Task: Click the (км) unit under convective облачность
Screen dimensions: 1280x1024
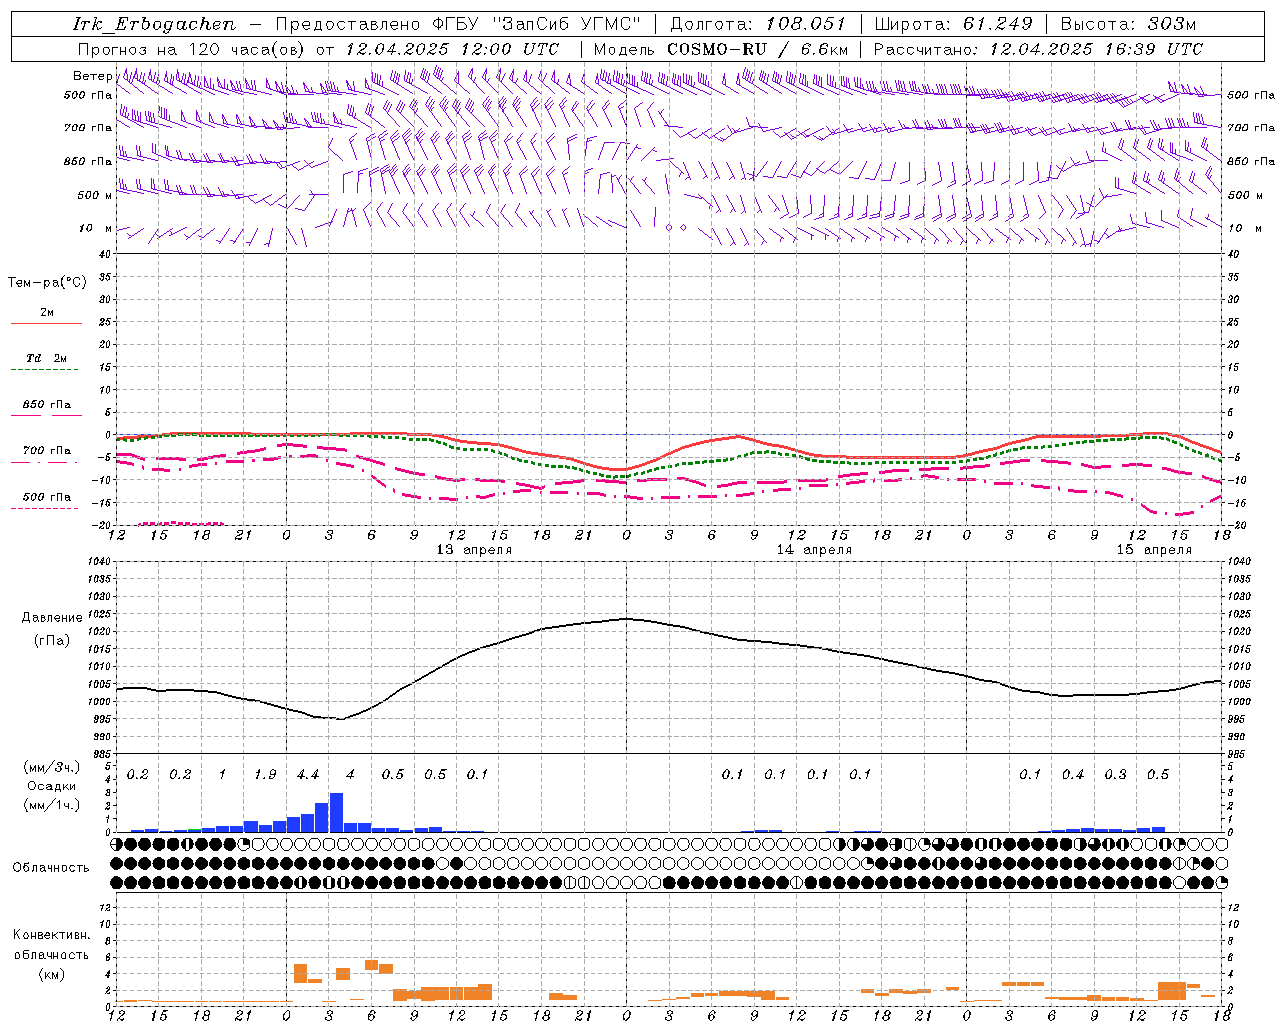Action: (51, 974)
